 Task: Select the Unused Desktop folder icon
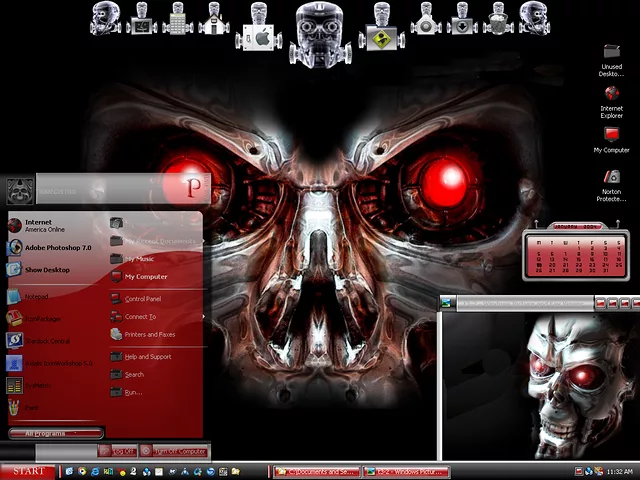[x=611, y=60]
